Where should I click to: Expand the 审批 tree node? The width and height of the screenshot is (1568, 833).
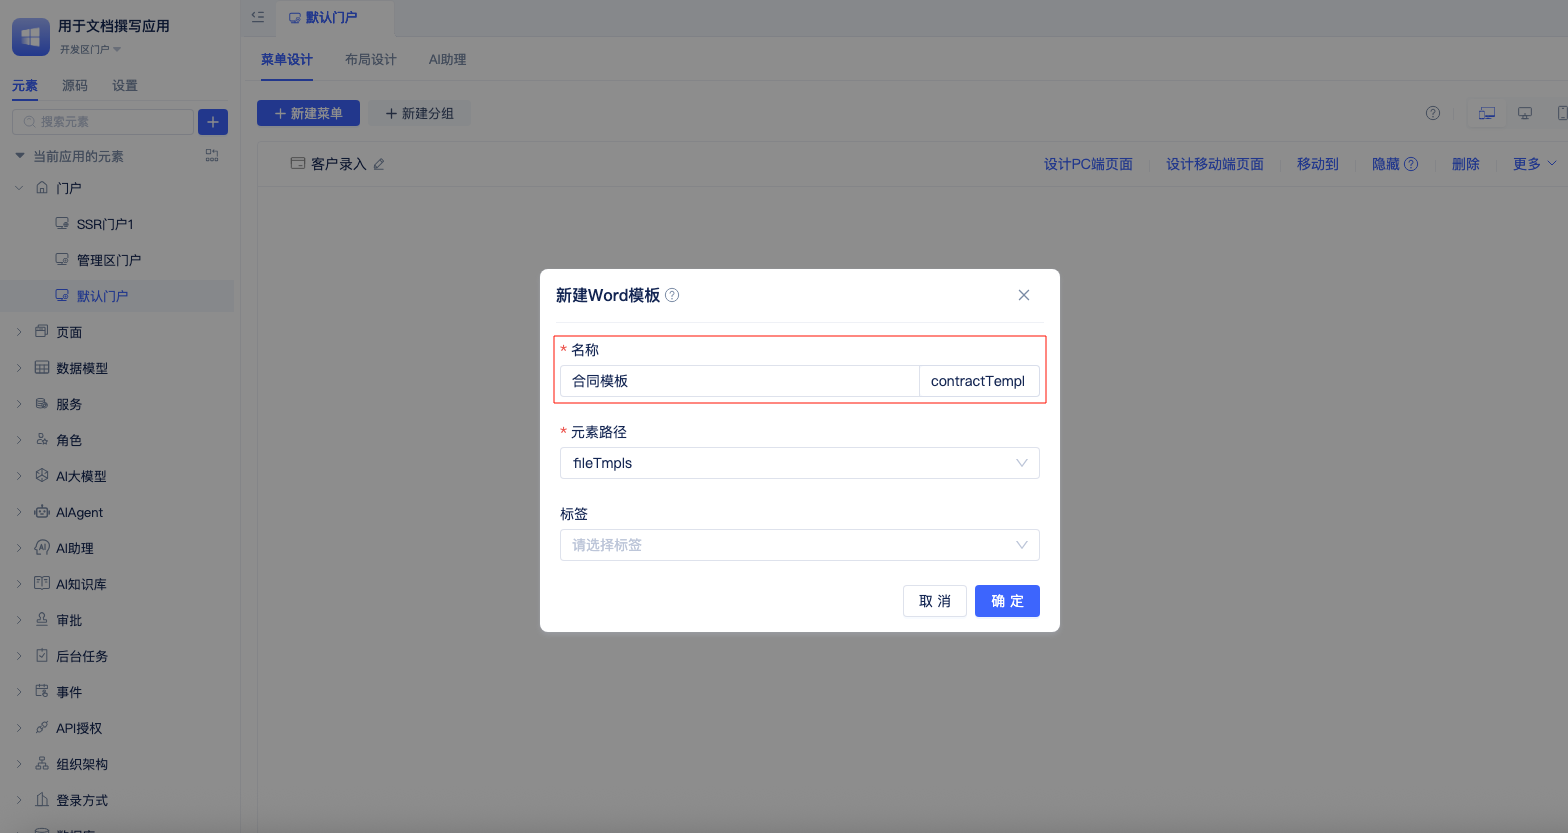coord(19,619)
